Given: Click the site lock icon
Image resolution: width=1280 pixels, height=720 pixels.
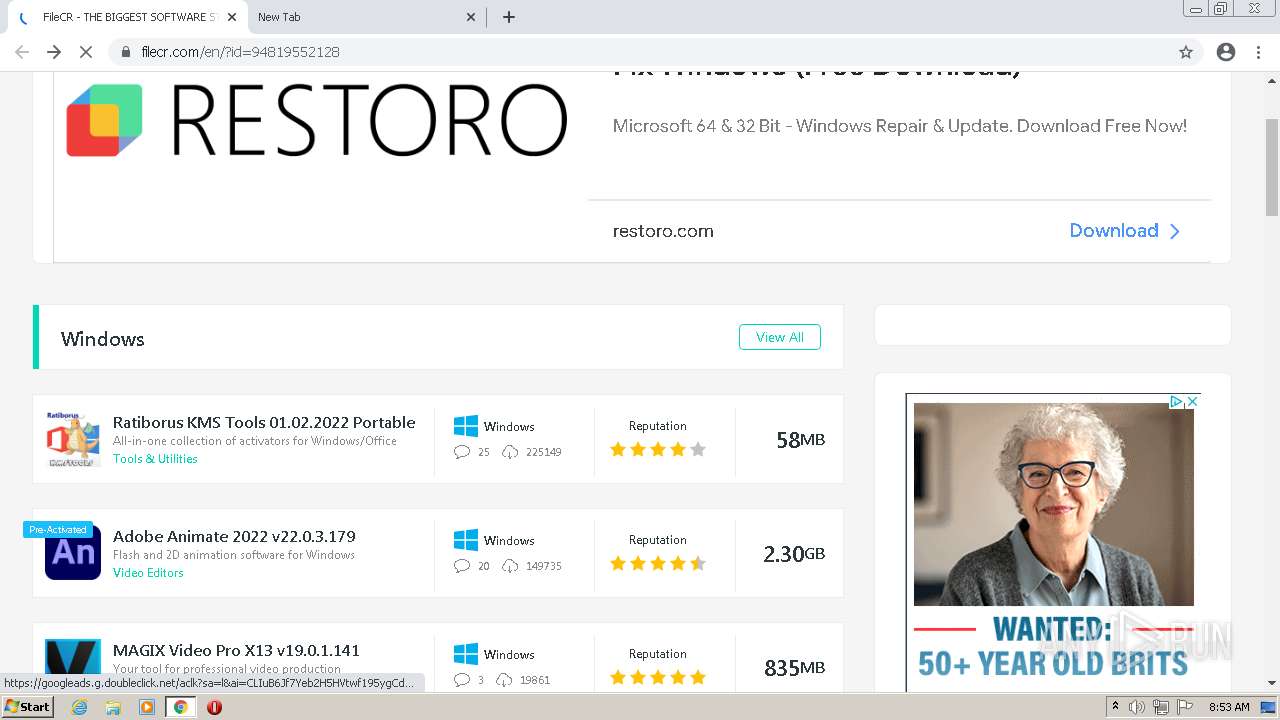Looking at the screenshot, I should coord(126,52).
